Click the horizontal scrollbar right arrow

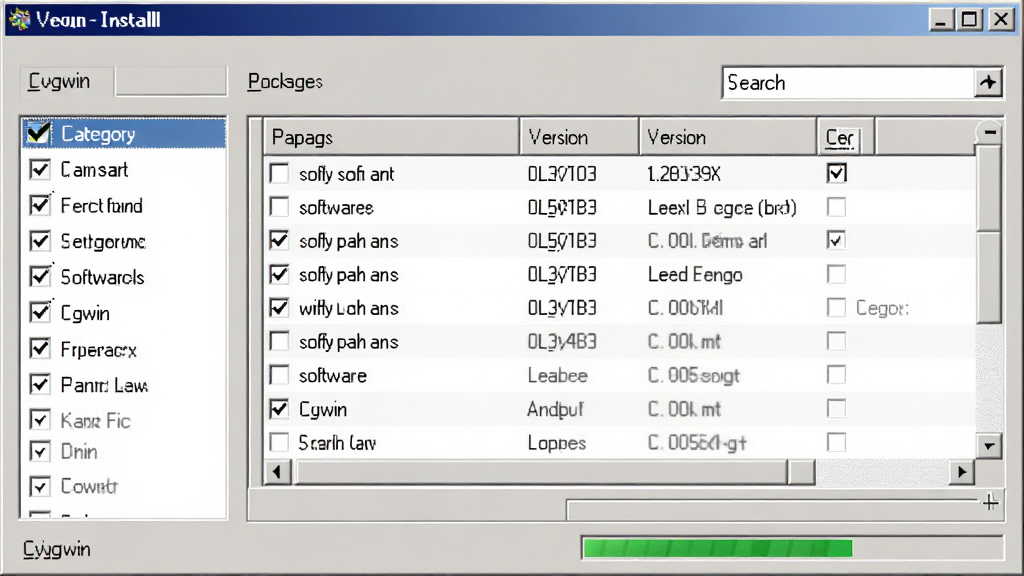(x=961, y=472)
